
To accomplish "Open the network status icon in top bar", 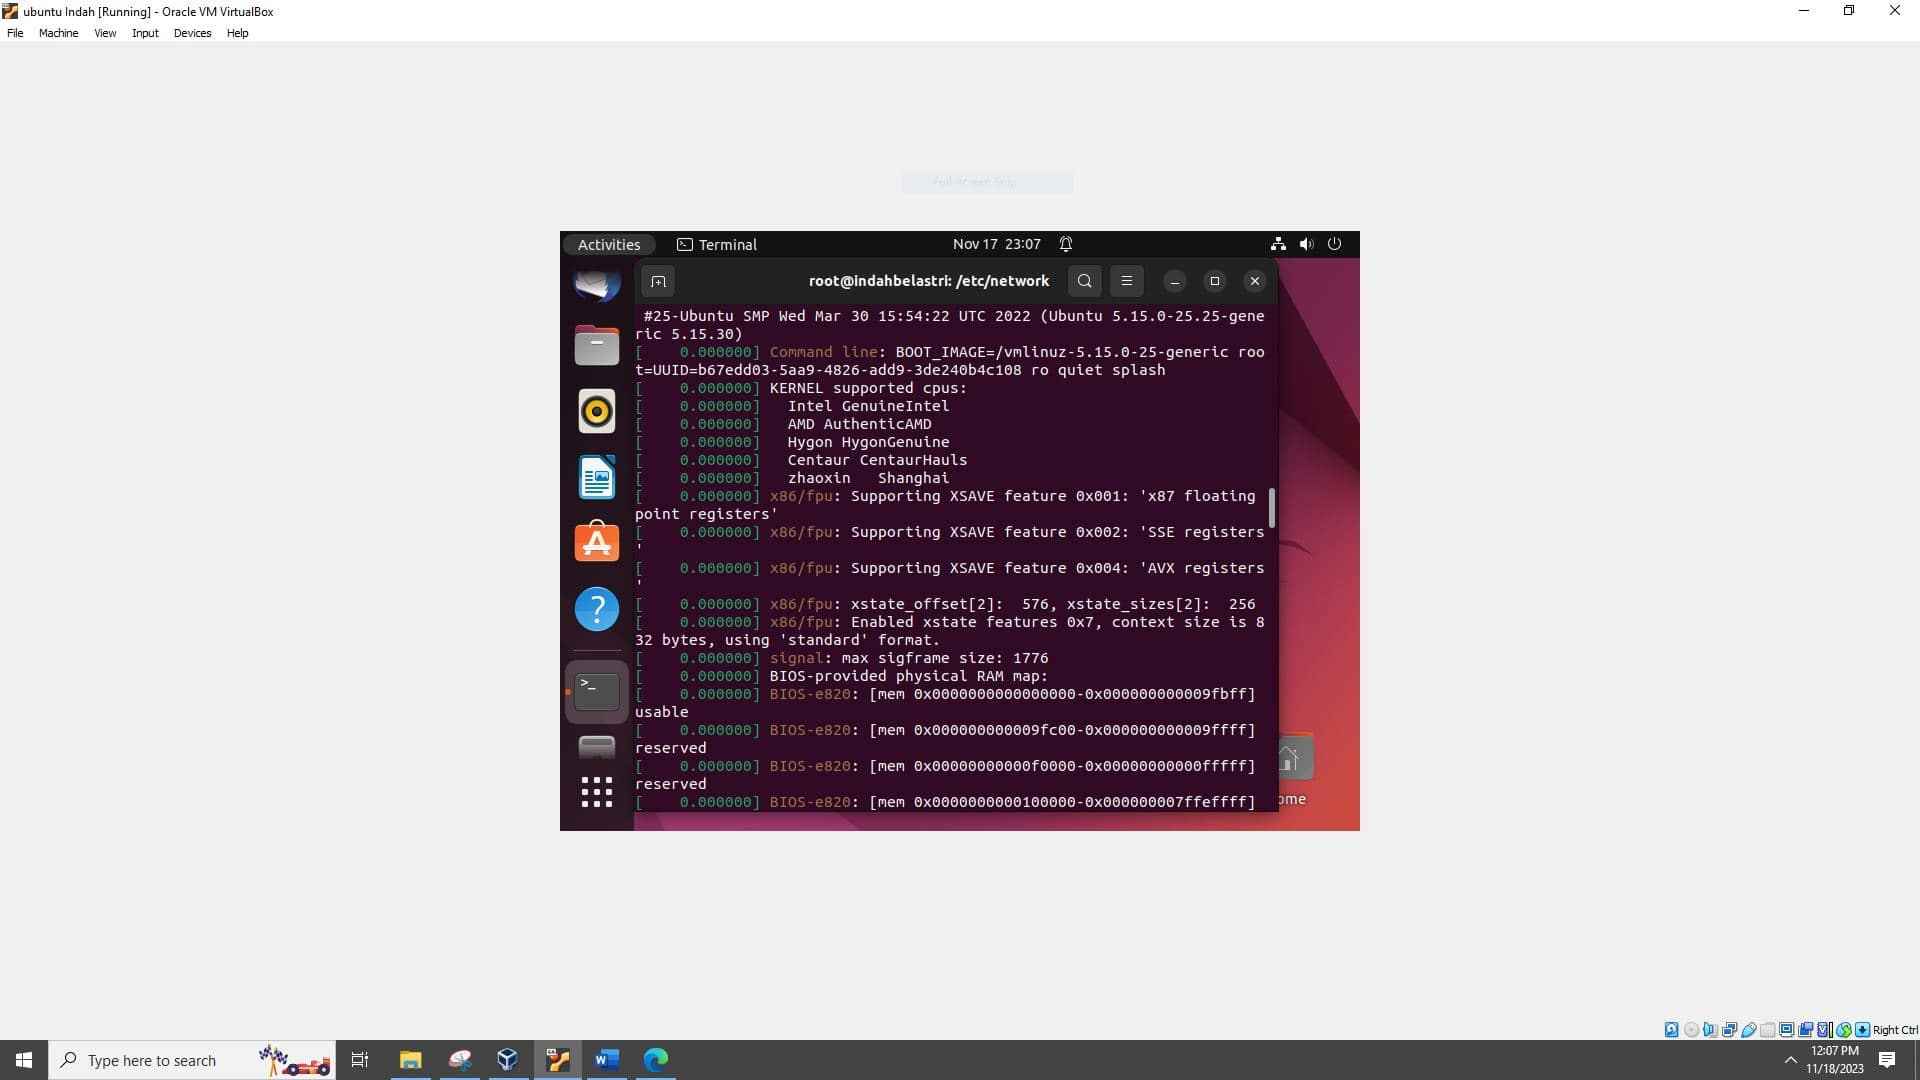I will click(1278, 244).
